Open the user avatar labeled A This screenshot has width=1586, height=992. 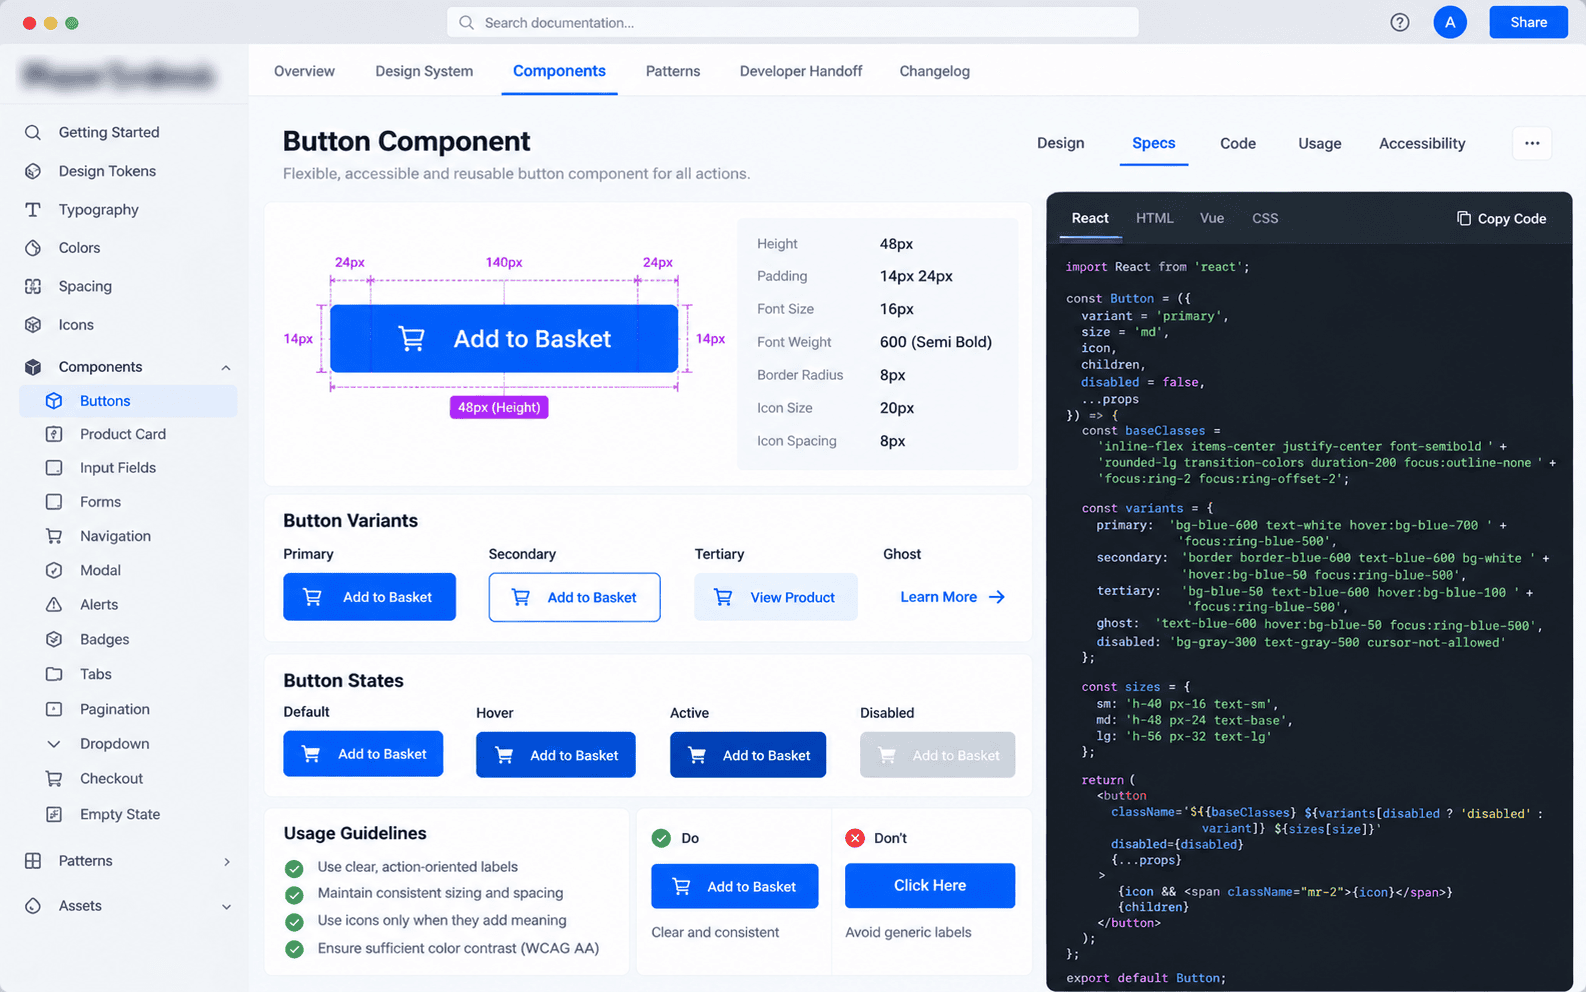coord(1449,22)
